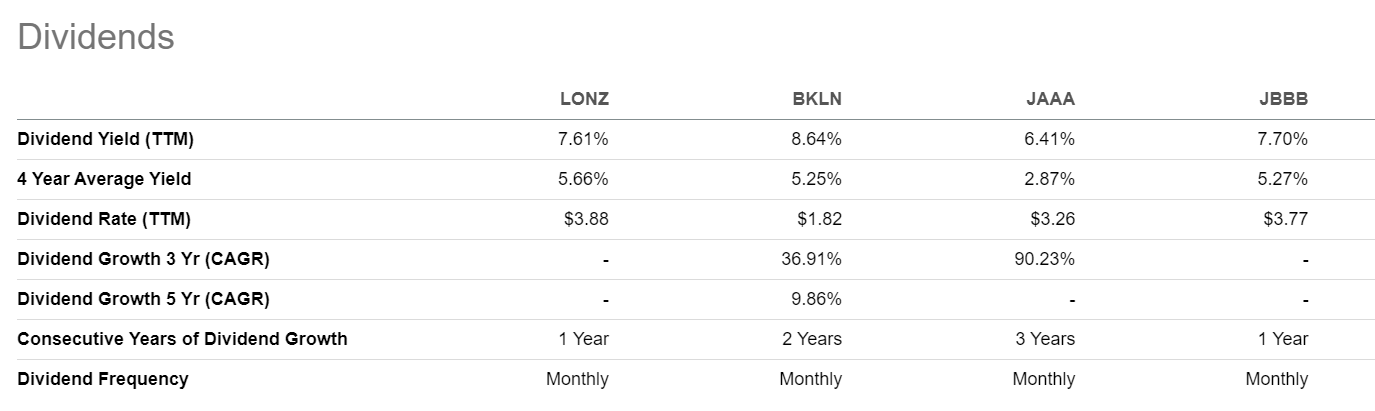Screen dimensions: 1375x411
Task: Select LONZ's 5.66% four-year average yield
Action: (584, 179)
